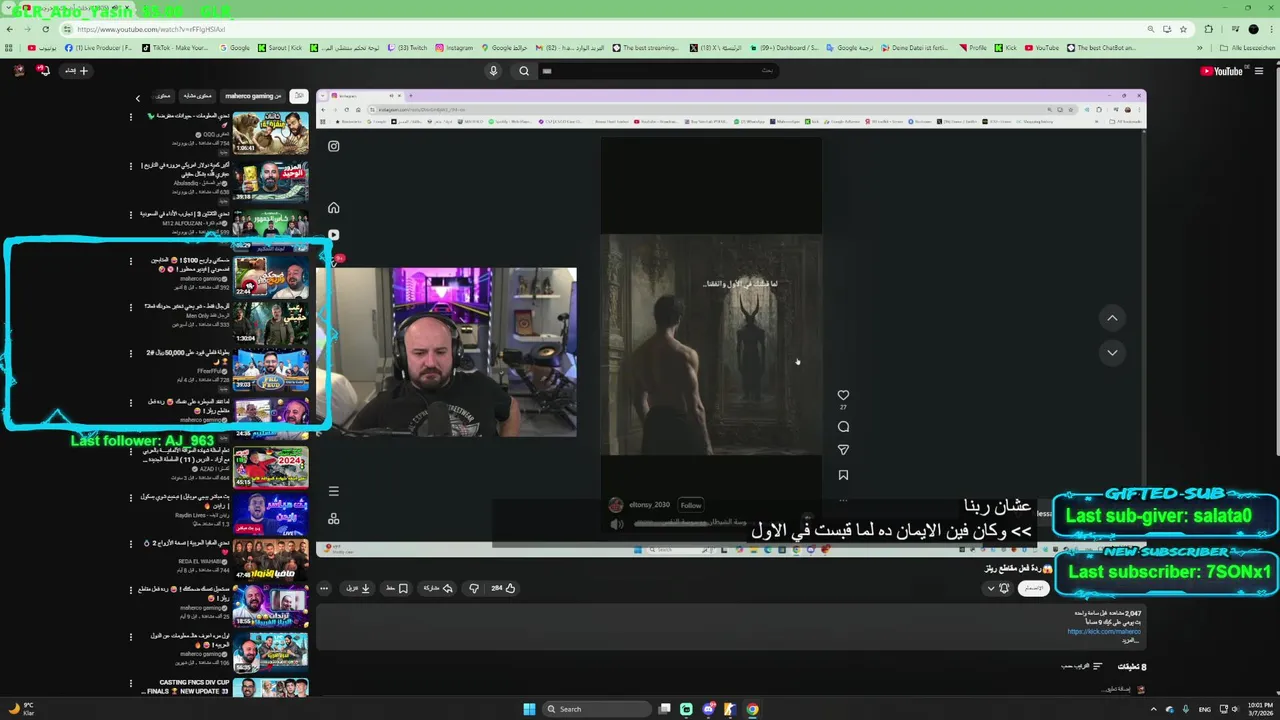Click the Follow button beside eltorsy_2030
This screenshot has height=720, width=1280.
tap(691, 505)
